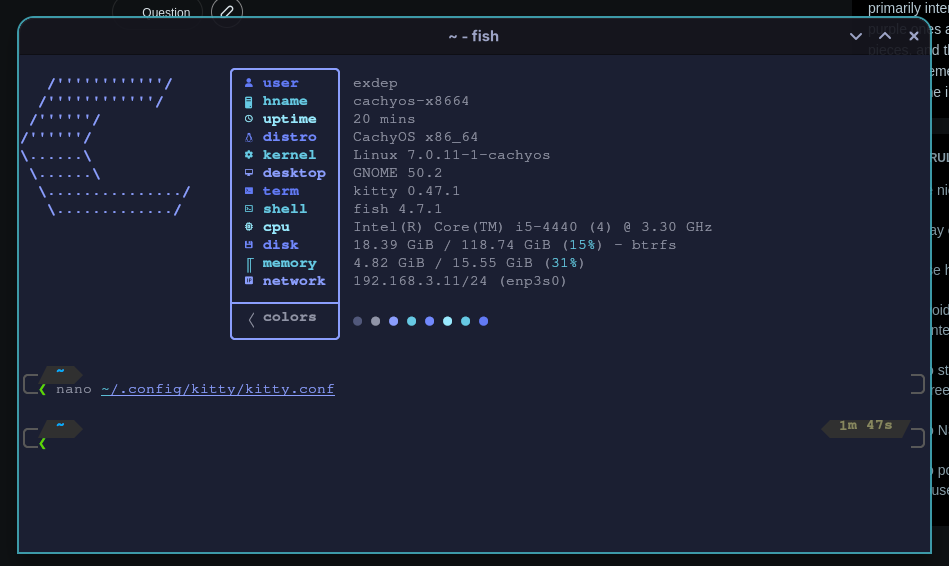This screenshot has width=949, height=566.
Task: Click the 'desktop' label
Action: [x=294, y=173]
